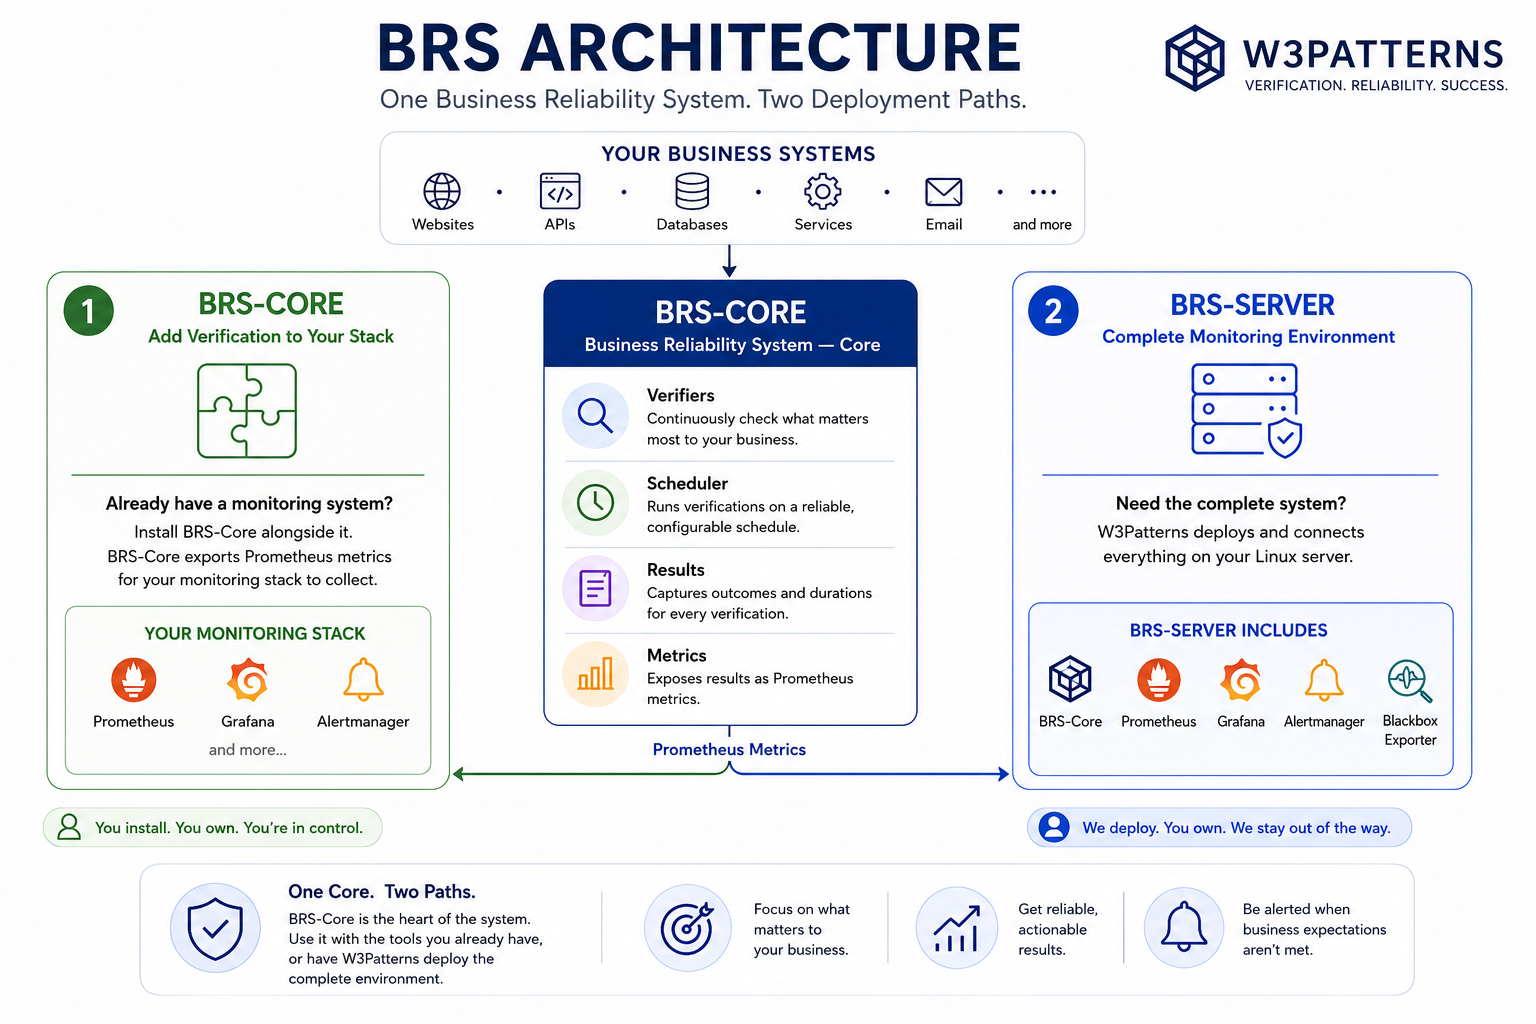This screenshot has width=1536, height=1024.
Task: Click 'One Core. Two Paths.' heading
Action: (x=382, y=891)
